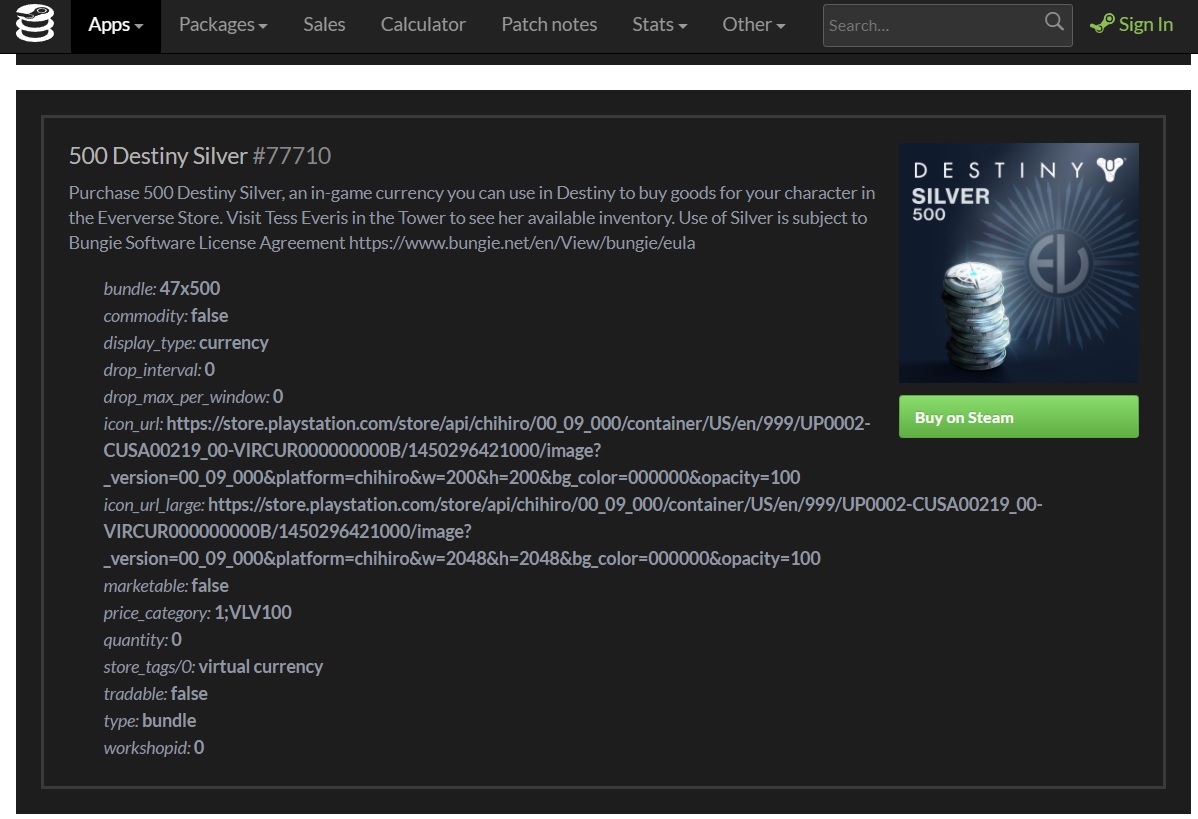The height and width of the screenshot is (819, 1198).
Task: Click the magnifying glass search icon
Action: pos(1054,23)
